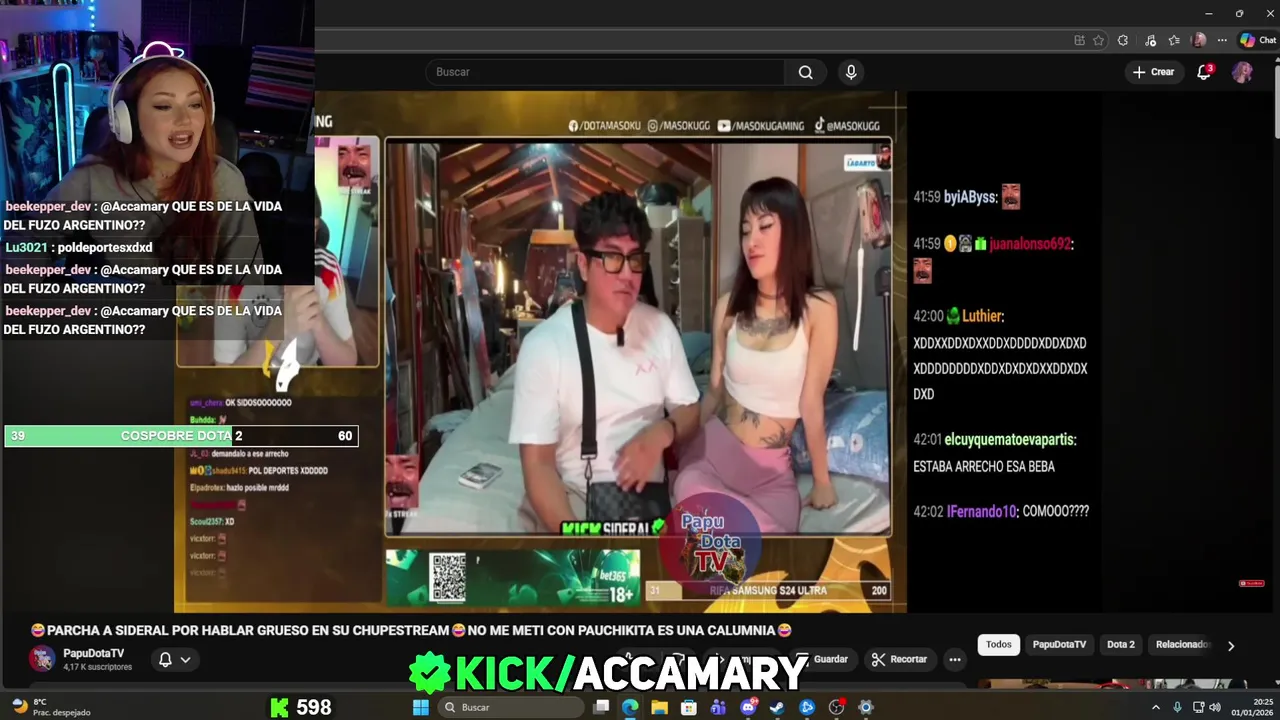Click microphone tray icon
1280x720 pixels.
pyautogui.click(x=1178, y=707)
